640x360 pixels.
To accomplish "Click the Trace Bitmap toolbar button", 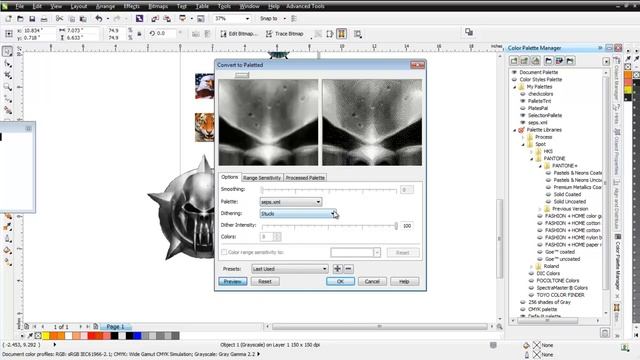I will coord(285,34).
